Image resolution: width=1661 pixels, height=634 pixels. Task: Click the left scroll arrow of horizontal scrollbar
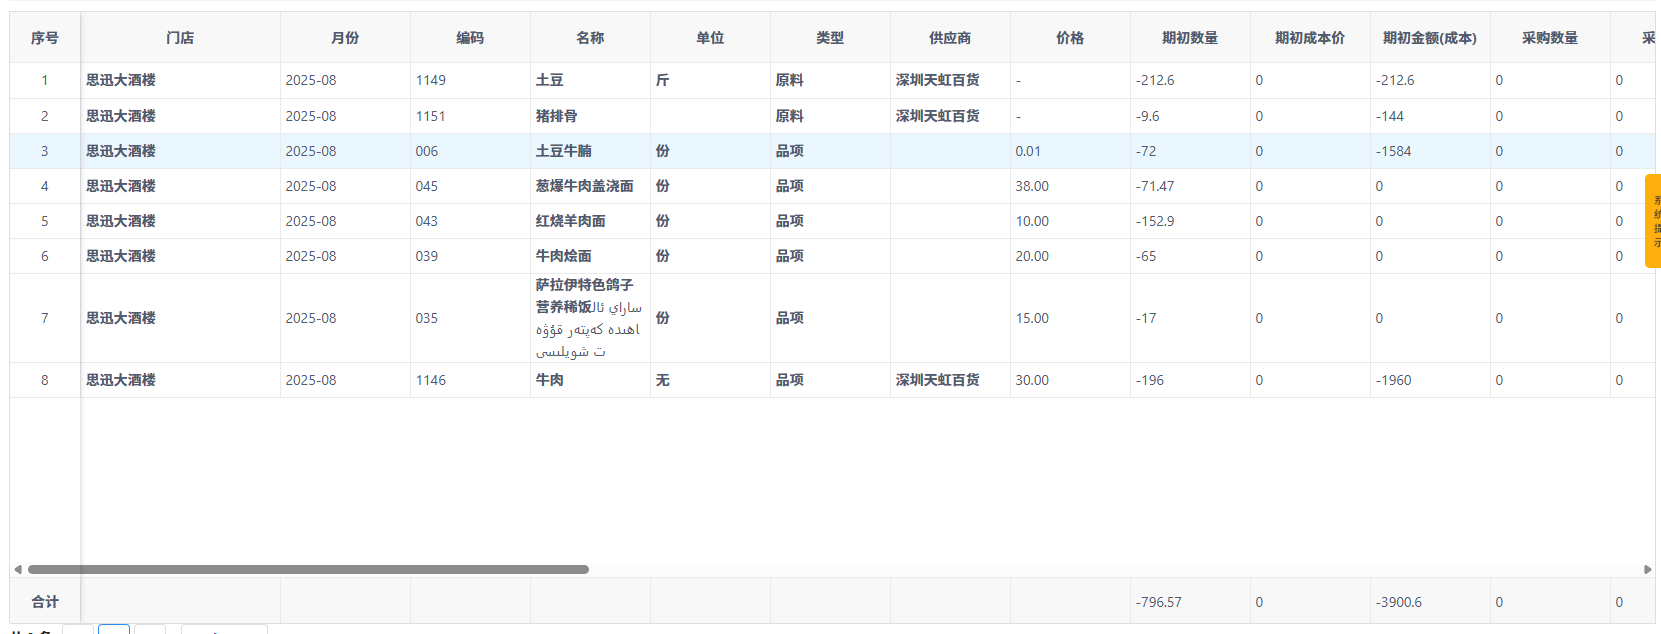pyautogui.click(x=17, y=570)
